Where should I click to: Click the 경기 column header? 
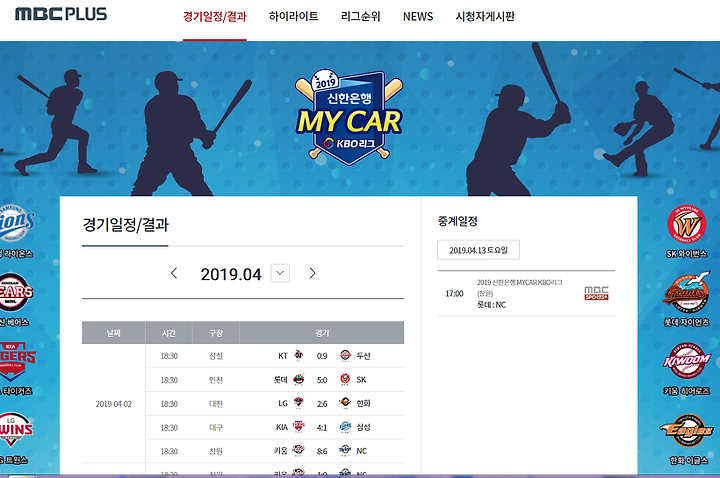click(x=322, y=333)
